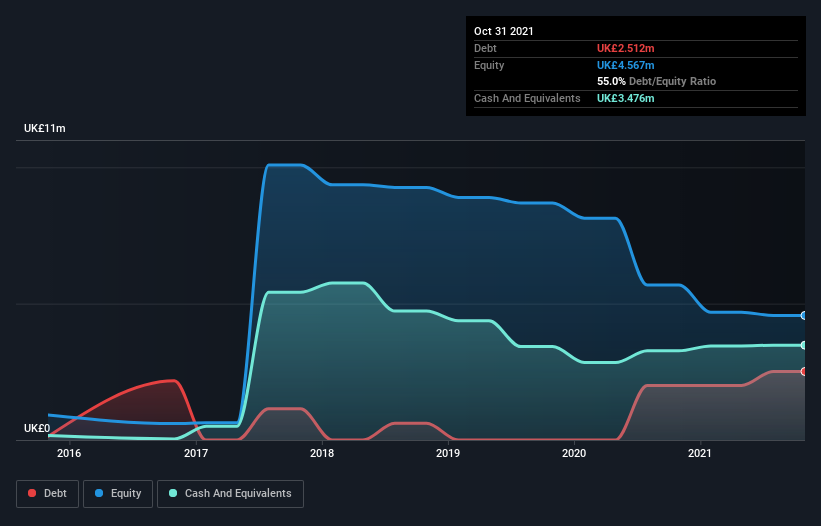The height and width of the screenshot is (526, 821).
Task: Click the blue Equity endpoint marker
Action: 804,316
